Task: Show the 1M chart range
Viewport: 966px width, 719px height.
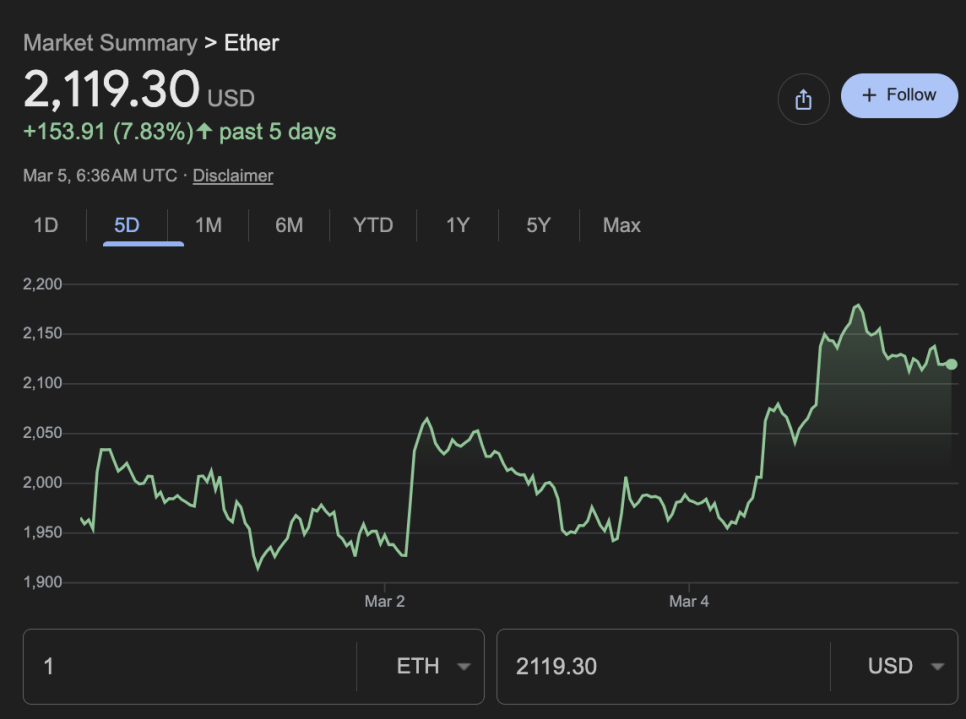Action: click(208, 225)
